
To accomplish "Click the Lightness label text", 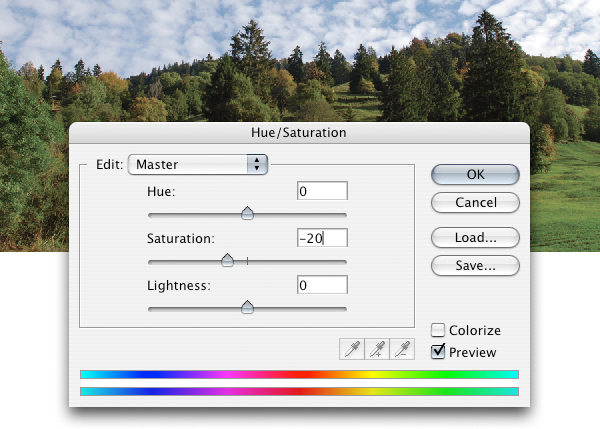I will [179, 285].
